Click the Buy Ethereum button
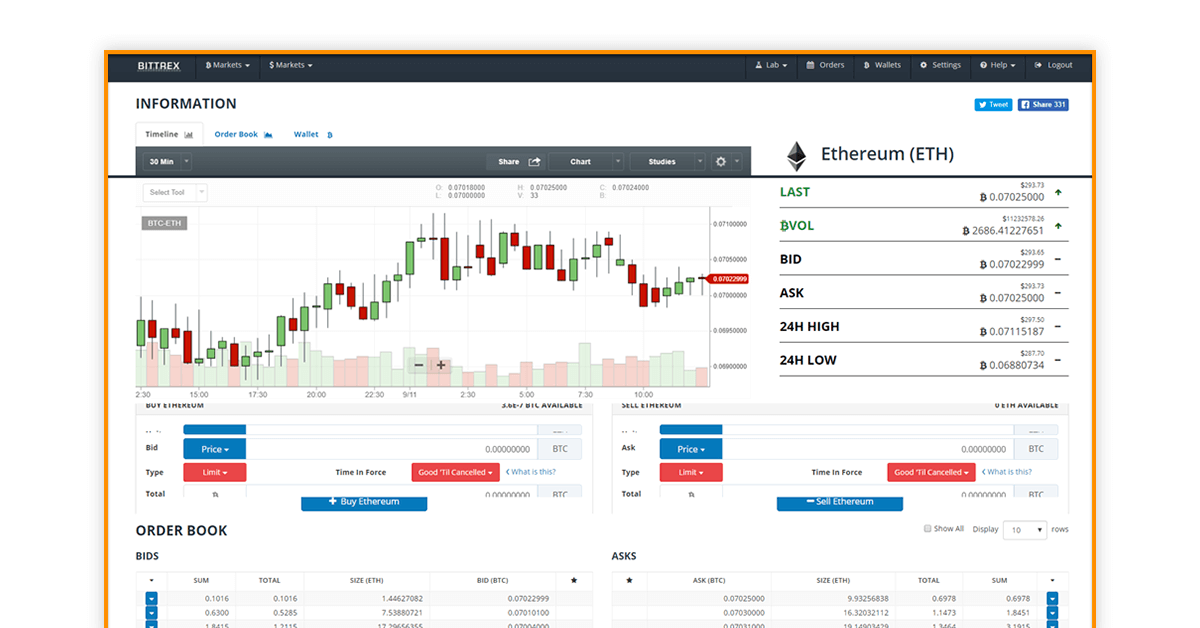 pyautogui.click(x=364, y=502)
